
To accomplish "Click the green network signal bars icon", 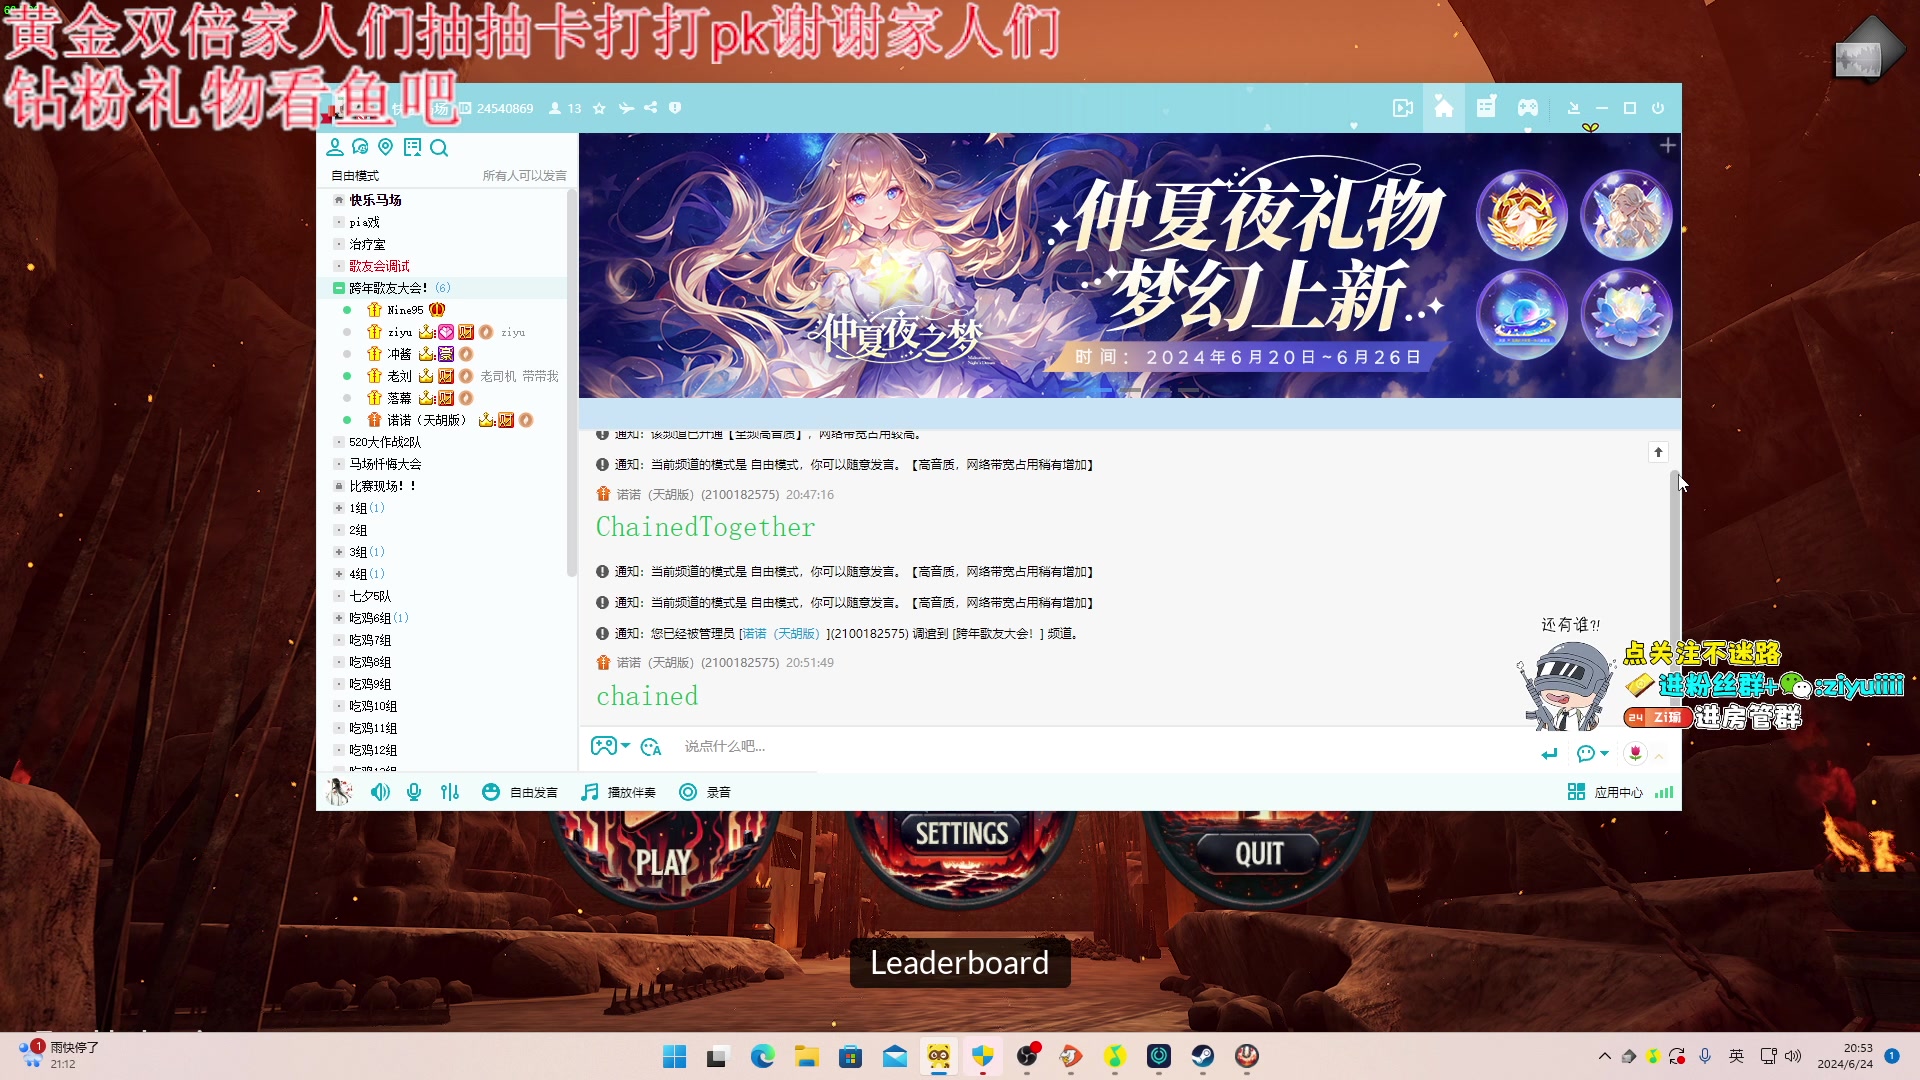I will click(1664, 792).
